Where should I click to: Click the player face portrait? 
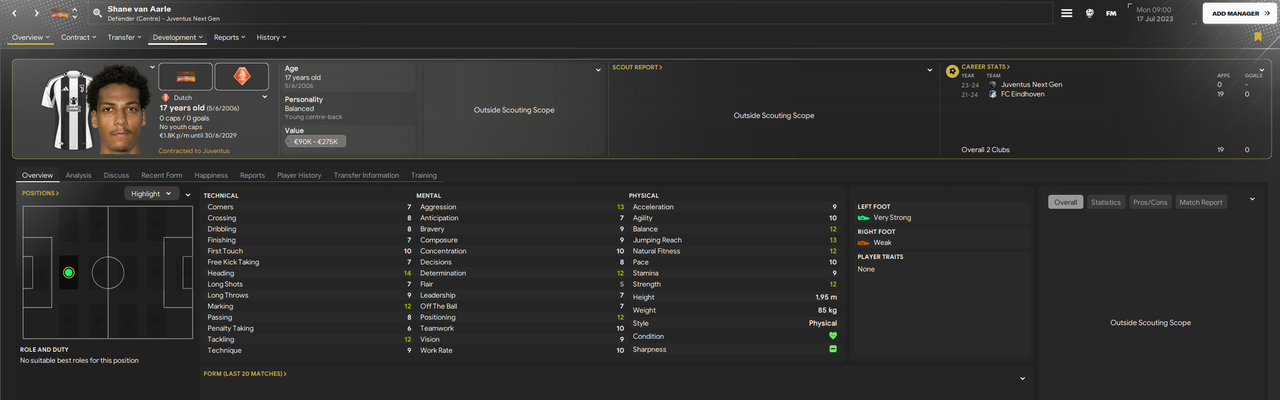point(120,110)
